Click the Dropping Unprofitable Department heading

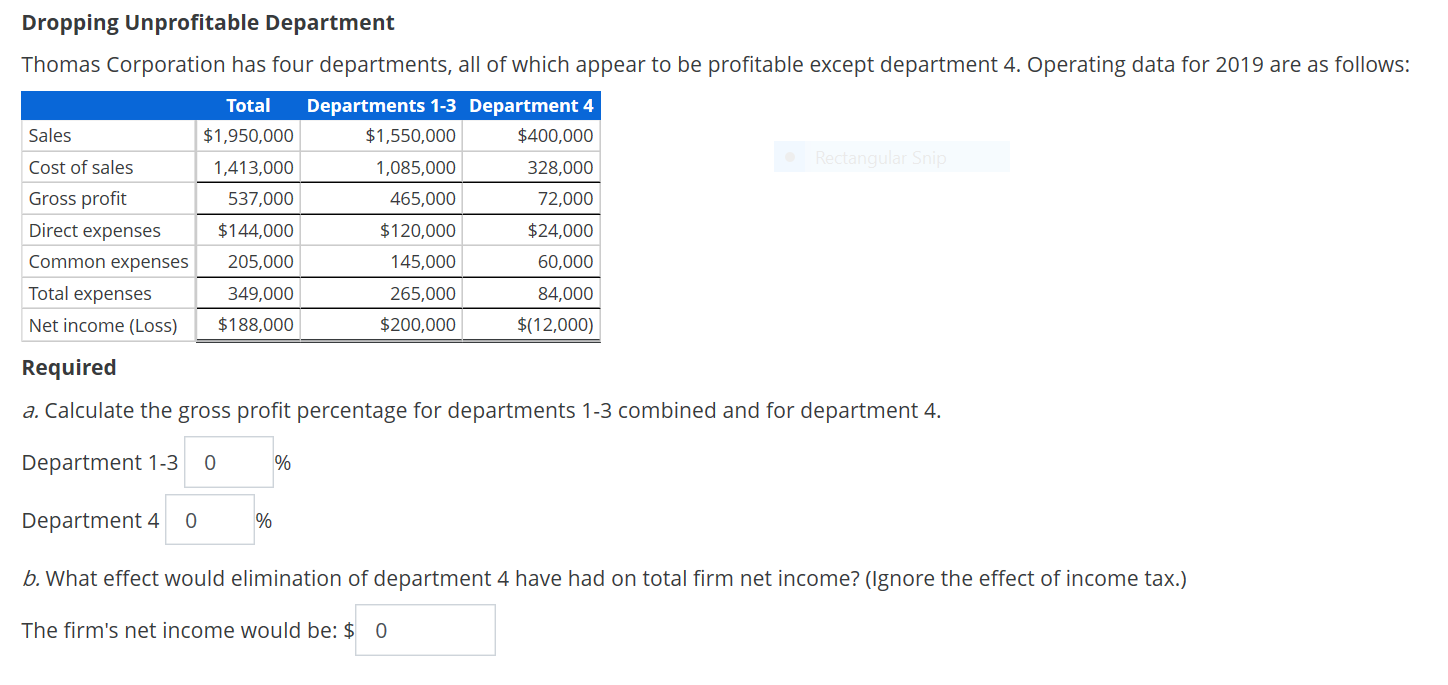click(208, 21)
